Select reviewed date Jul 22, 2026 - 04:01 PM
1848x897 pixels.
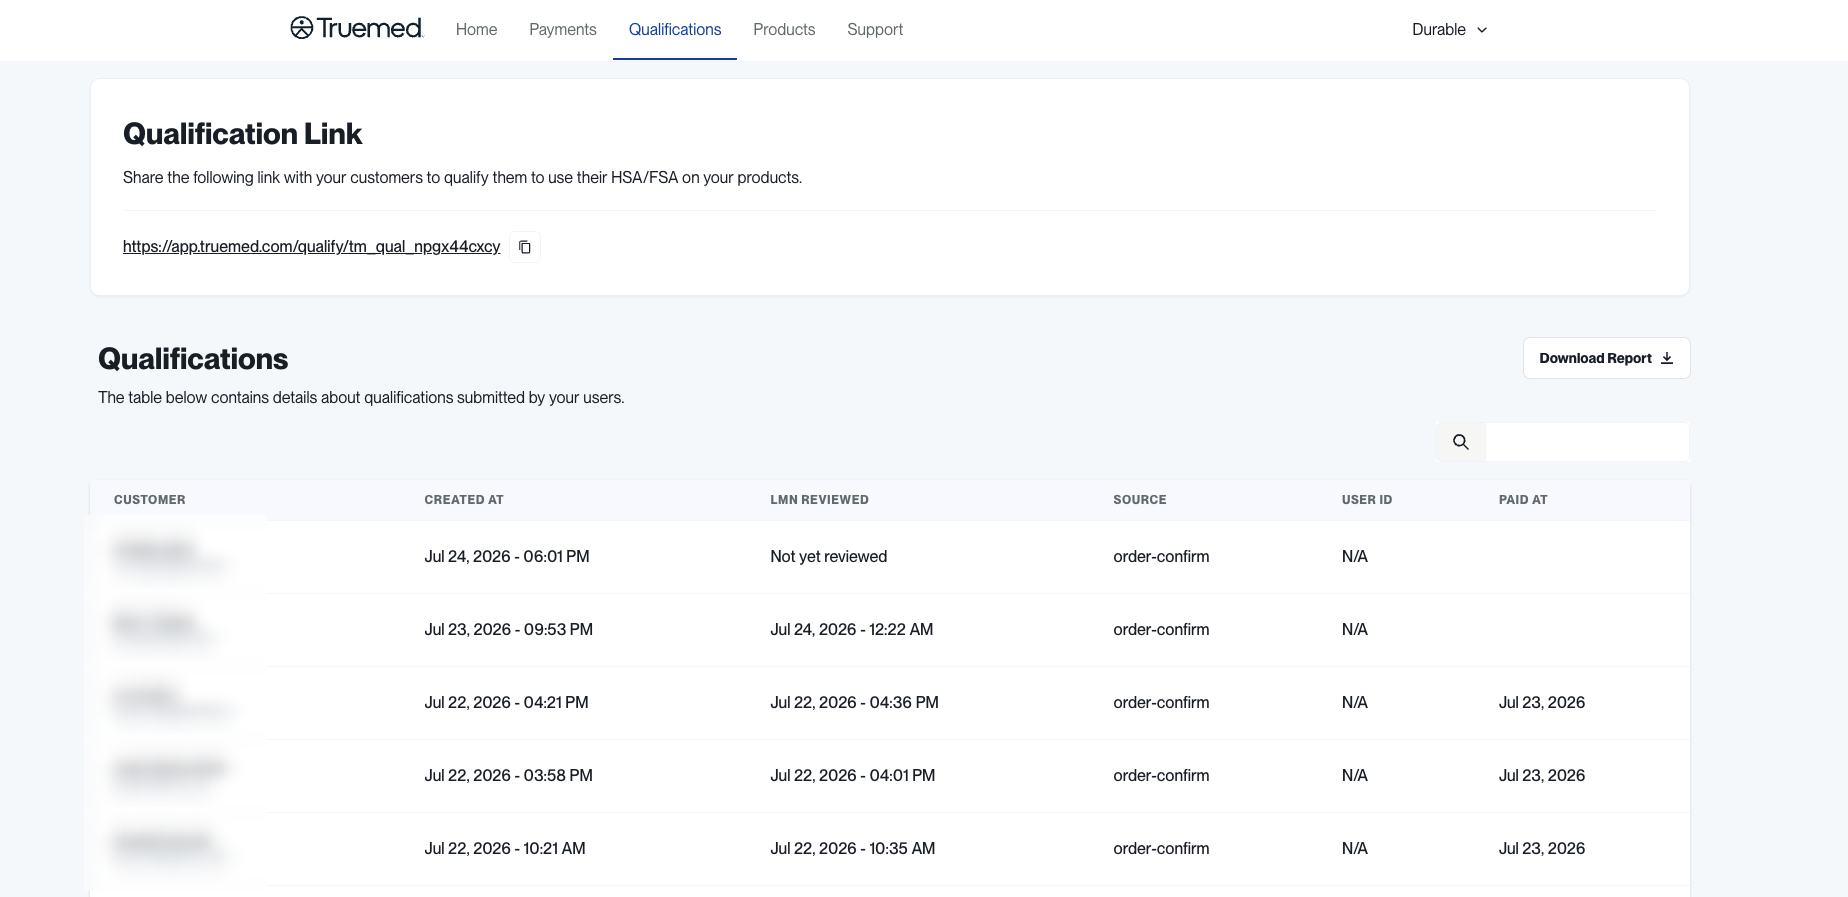pos(853,776)
